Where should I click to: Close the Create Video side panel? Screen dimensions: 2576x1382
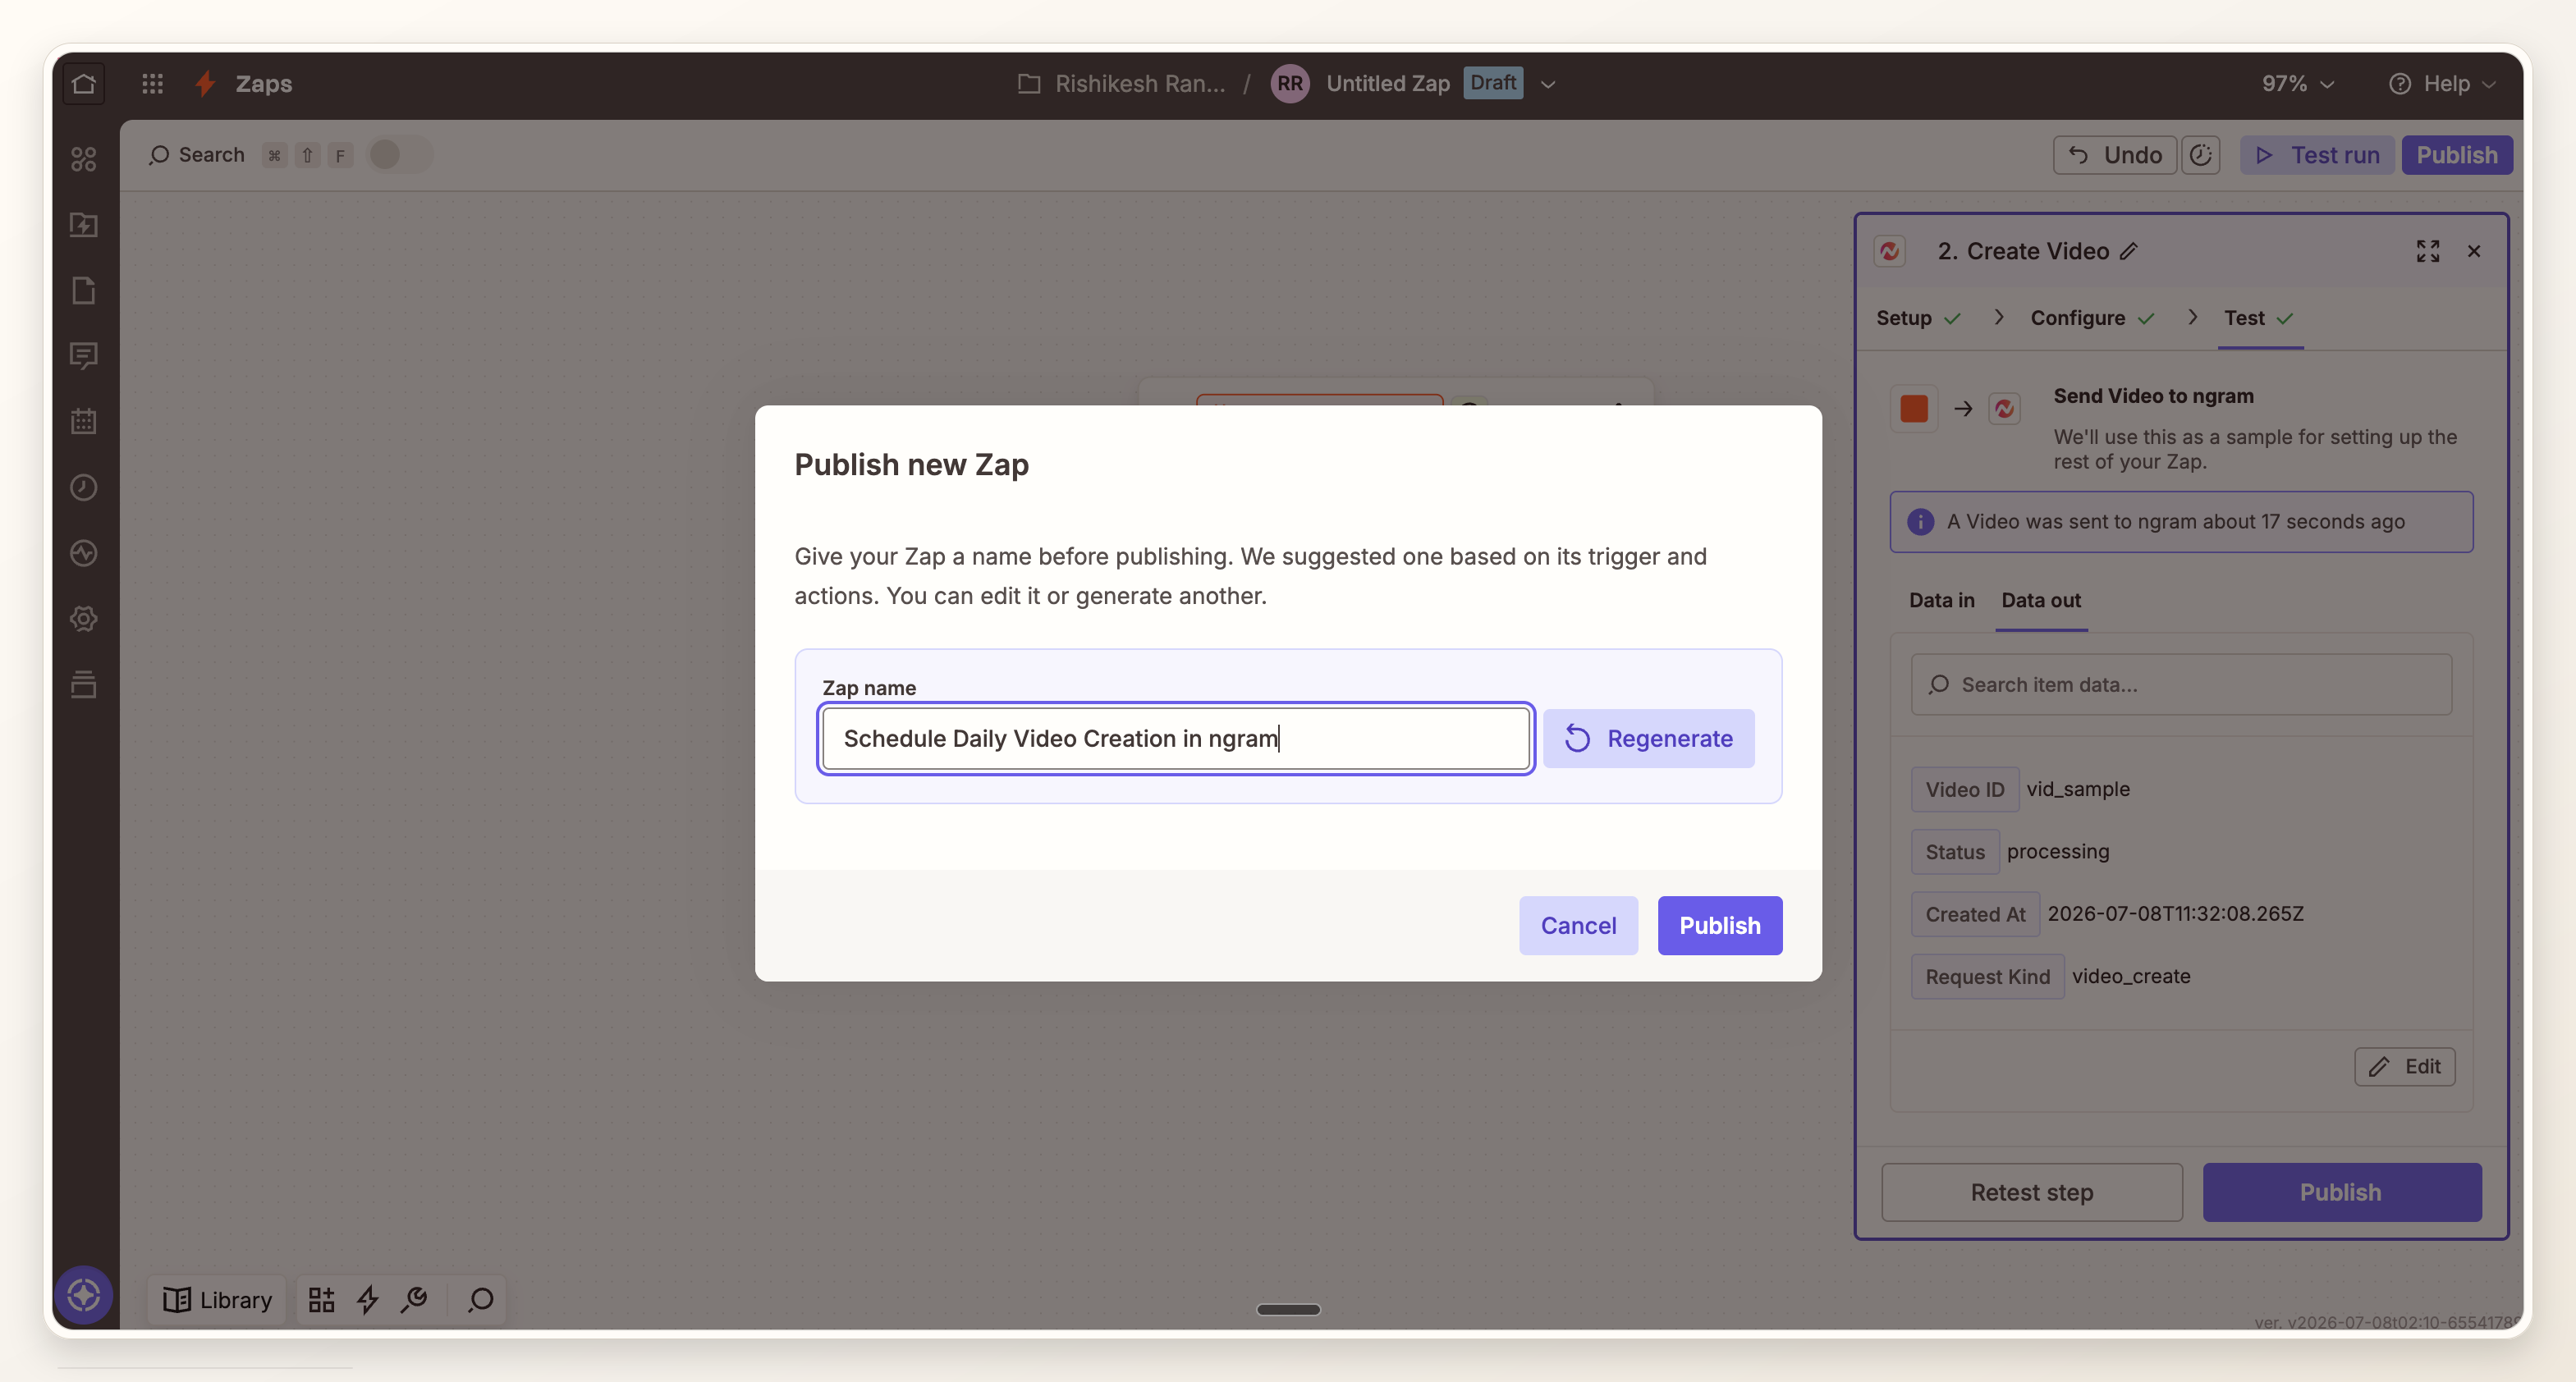point(2474,251)
